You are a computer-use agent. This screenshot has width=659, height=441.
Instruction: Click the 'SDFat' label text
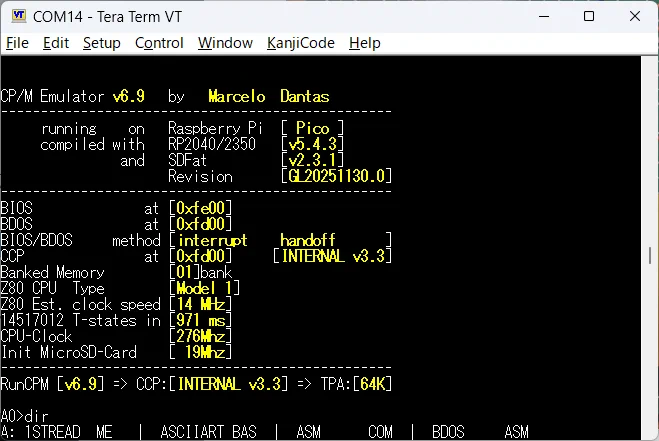(187, 160)
